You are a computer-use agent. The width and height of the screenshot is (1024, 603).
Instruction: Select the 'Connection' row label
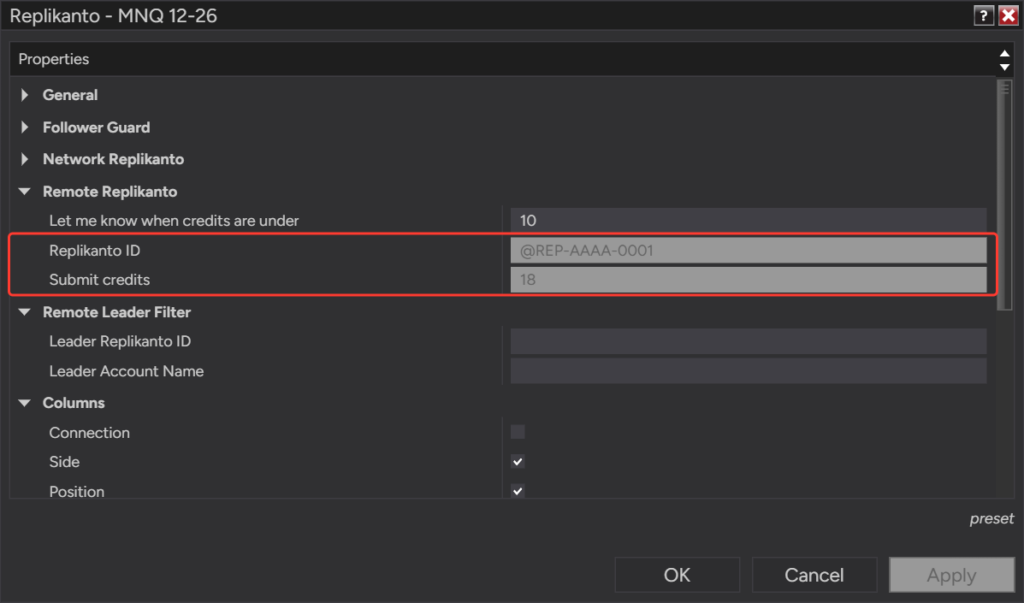coord(89,432)
